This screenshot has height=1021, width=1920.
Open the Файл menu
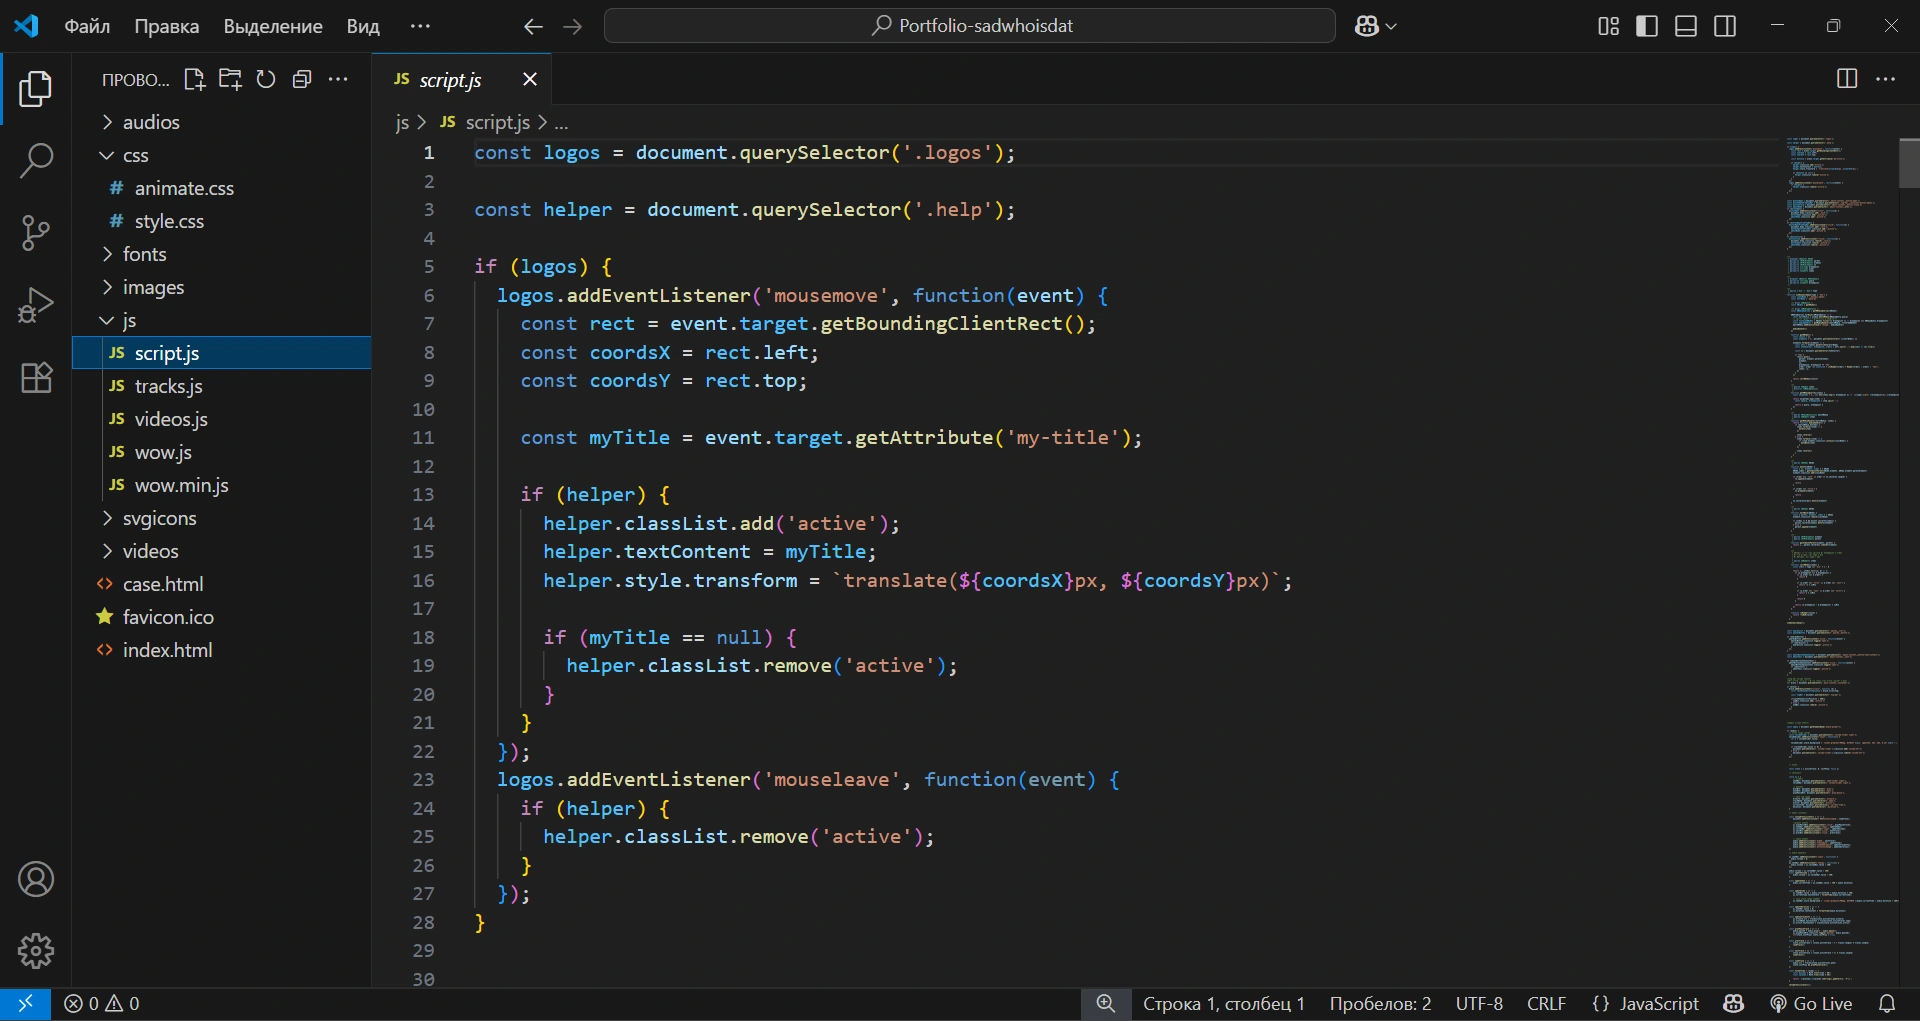click(x=87, y=26)
